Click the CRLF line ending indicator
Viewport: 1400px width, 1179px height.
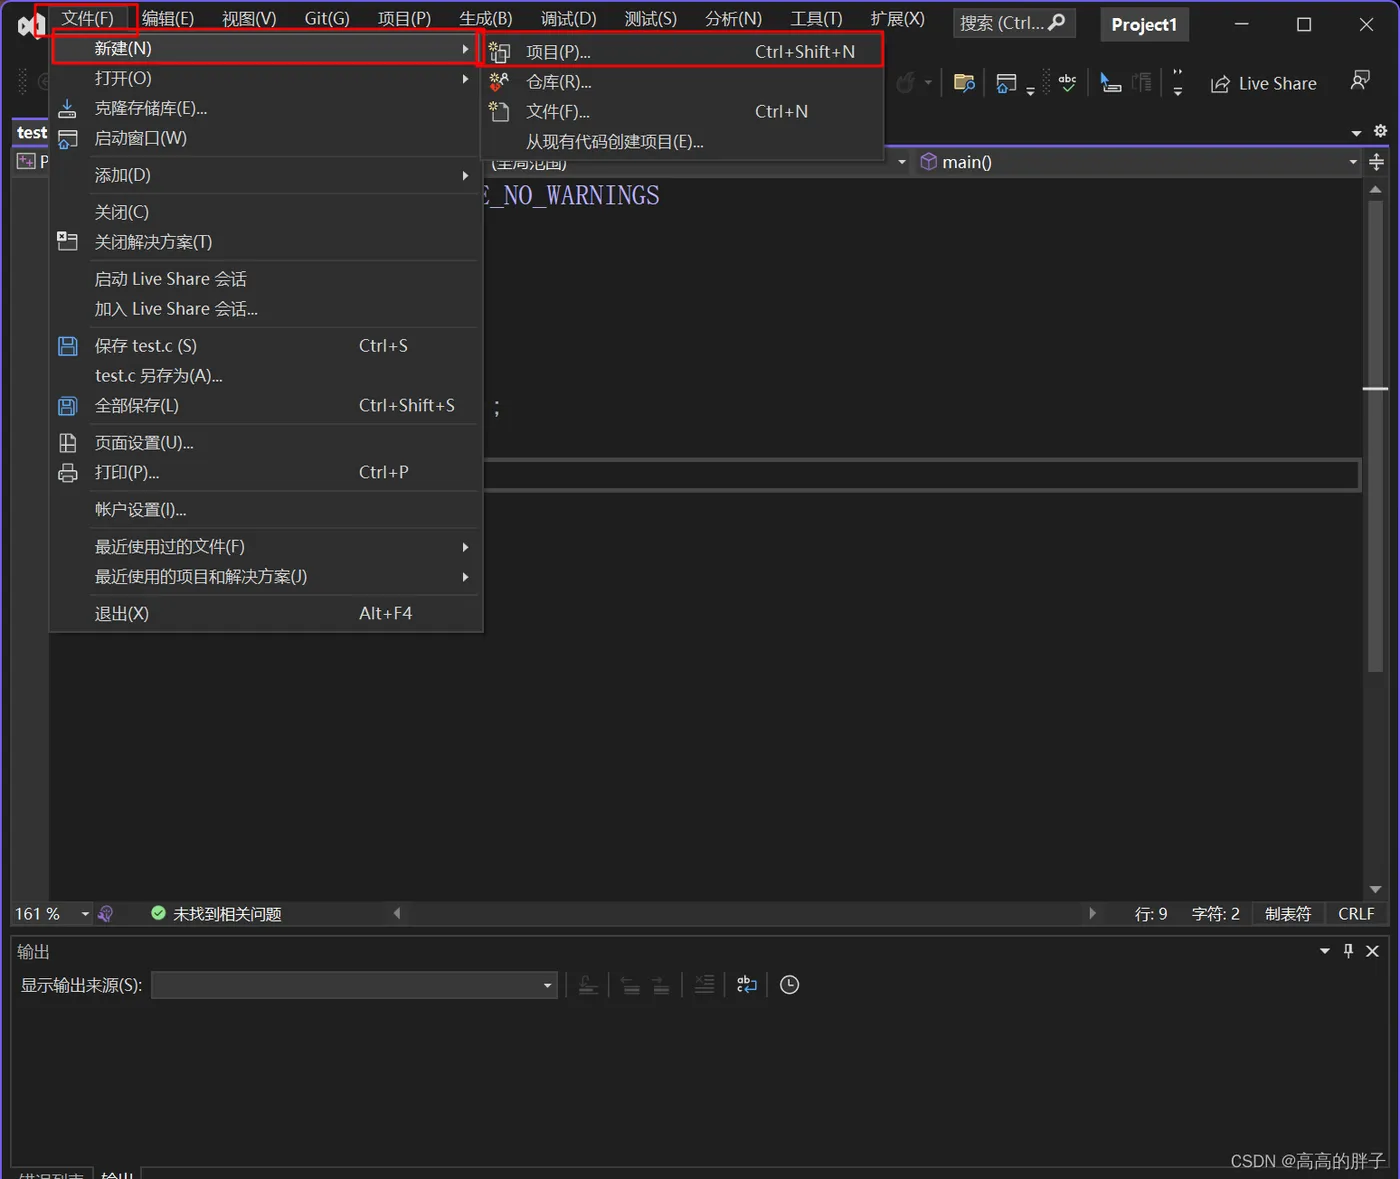tap(1356, 914)
